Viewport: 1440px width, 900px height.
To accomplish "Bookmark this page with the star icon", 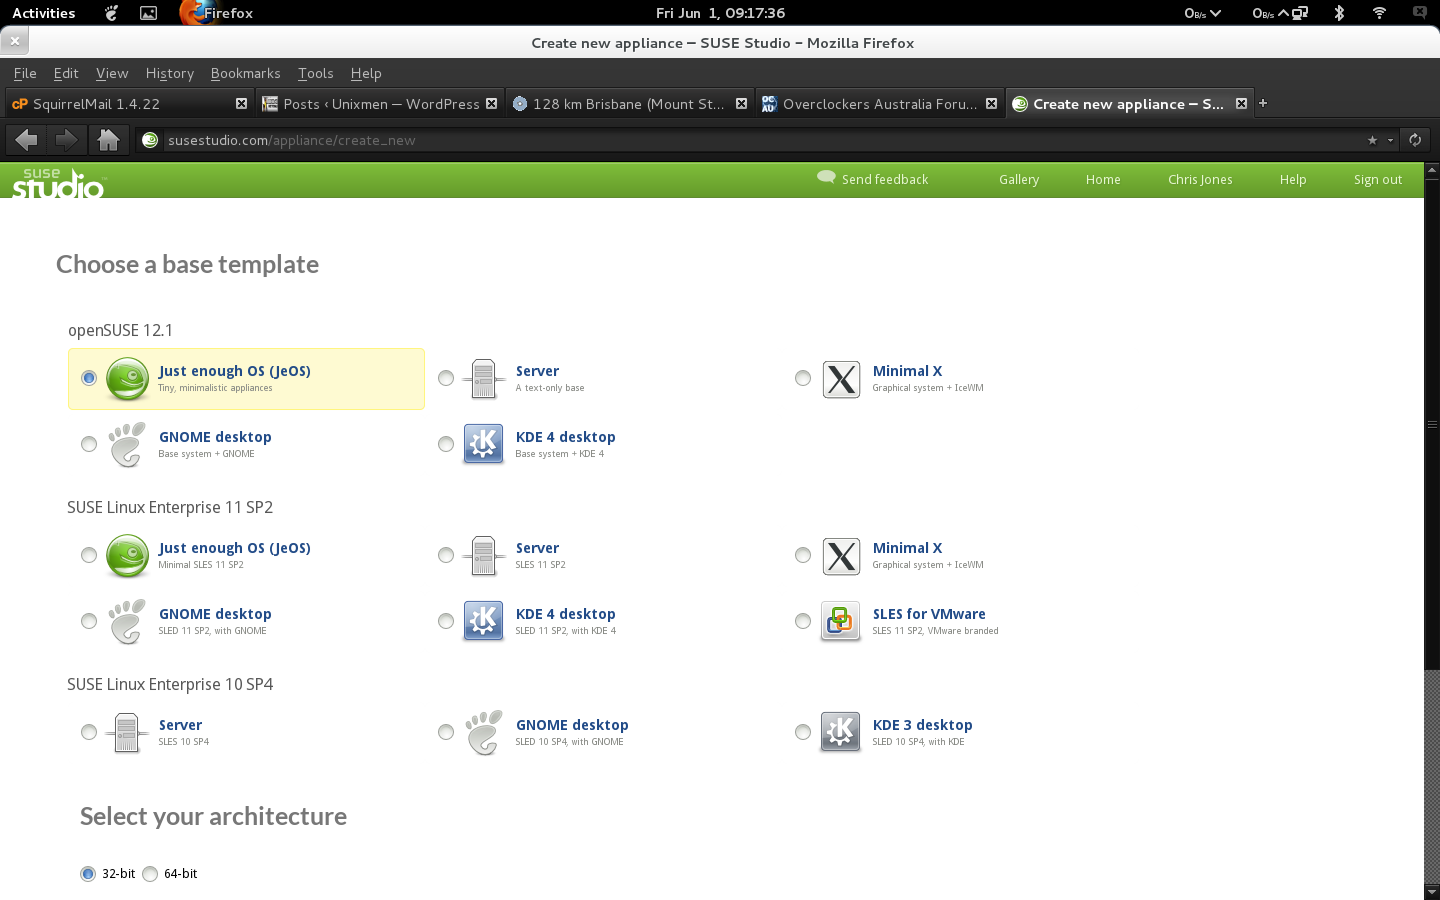I will click(x=1373, y=140).
